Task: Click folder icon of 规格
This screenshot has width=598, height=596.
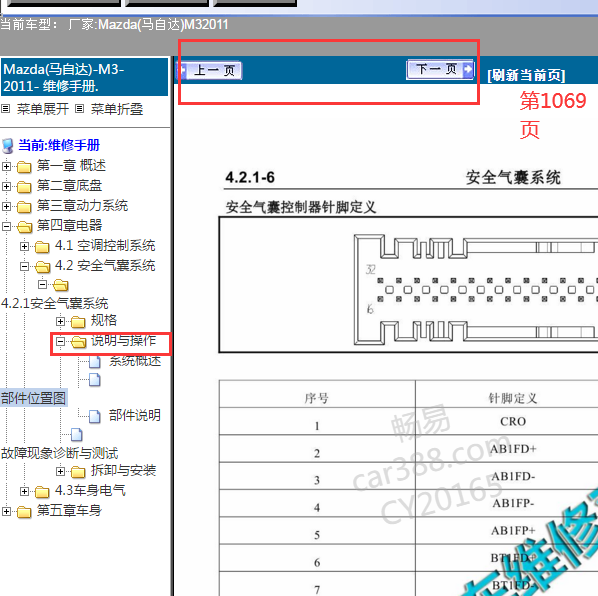Action: (78, 322)
